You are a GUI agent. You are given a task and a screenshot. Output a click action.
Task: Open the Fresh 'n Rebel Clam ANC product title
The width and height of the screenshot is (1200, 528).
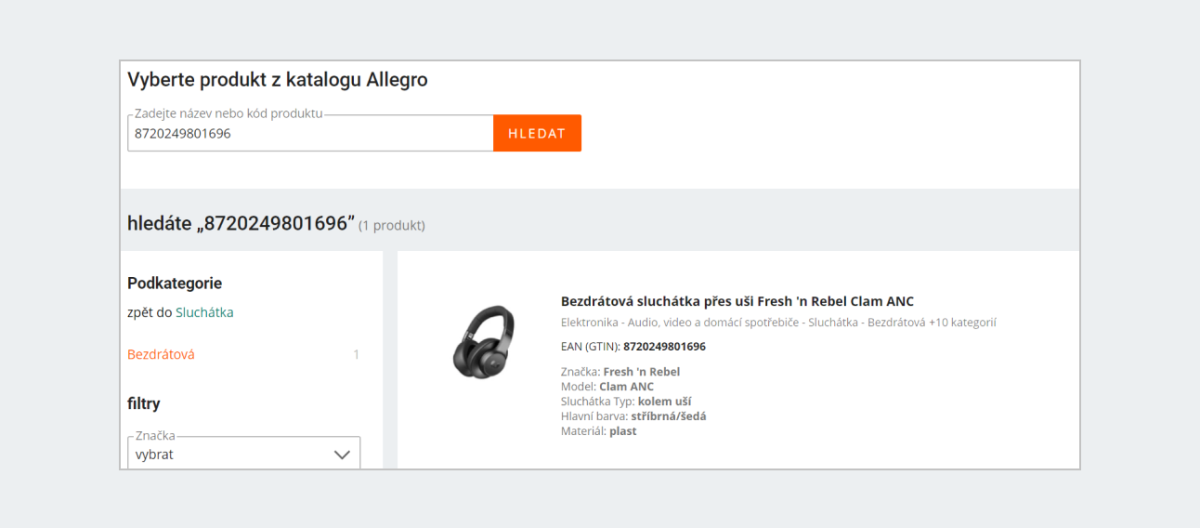click(737, 301)
